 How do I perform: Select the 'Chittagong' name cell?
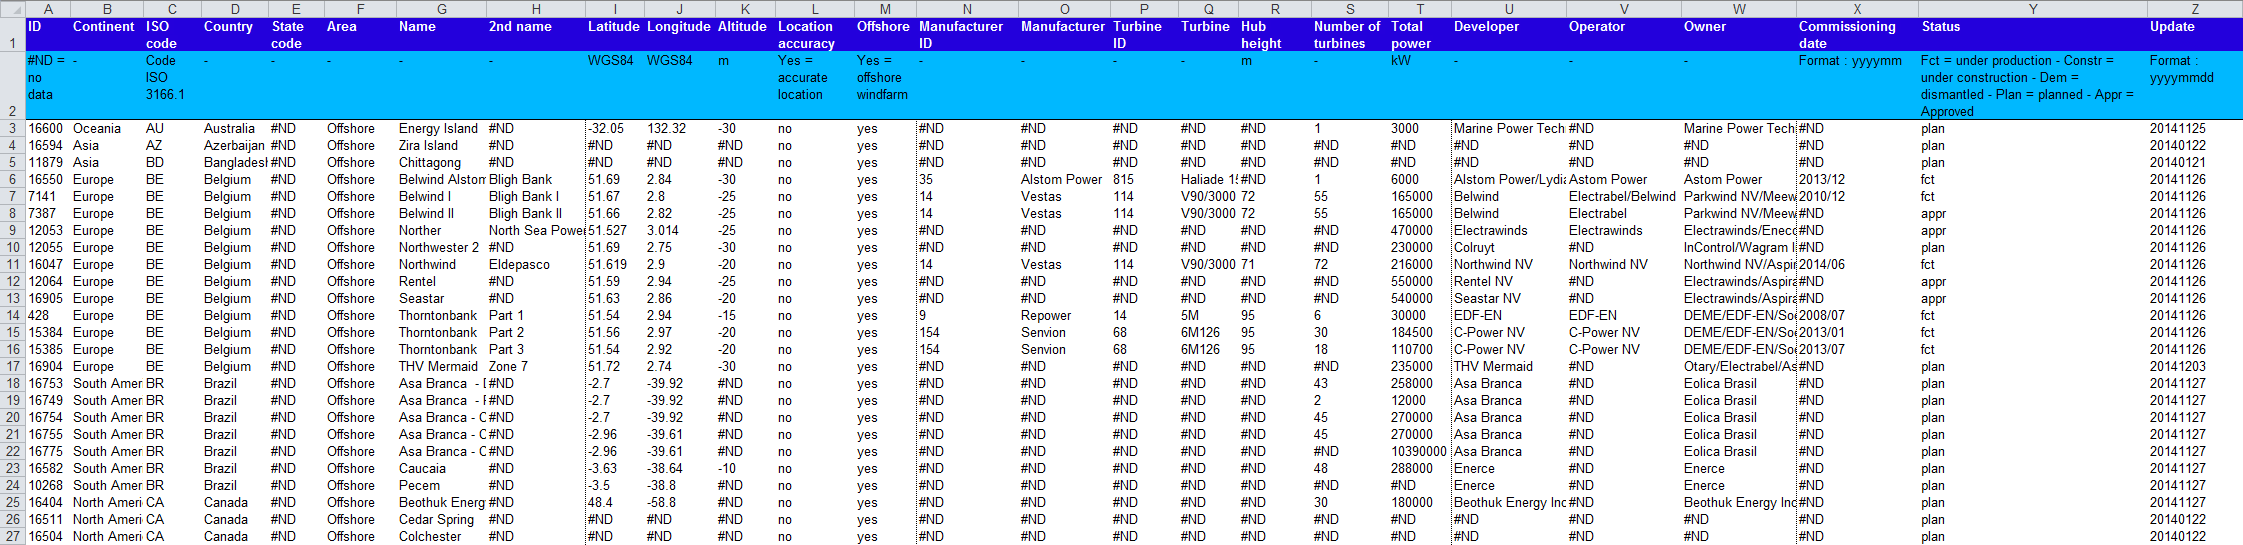(441, 163)
